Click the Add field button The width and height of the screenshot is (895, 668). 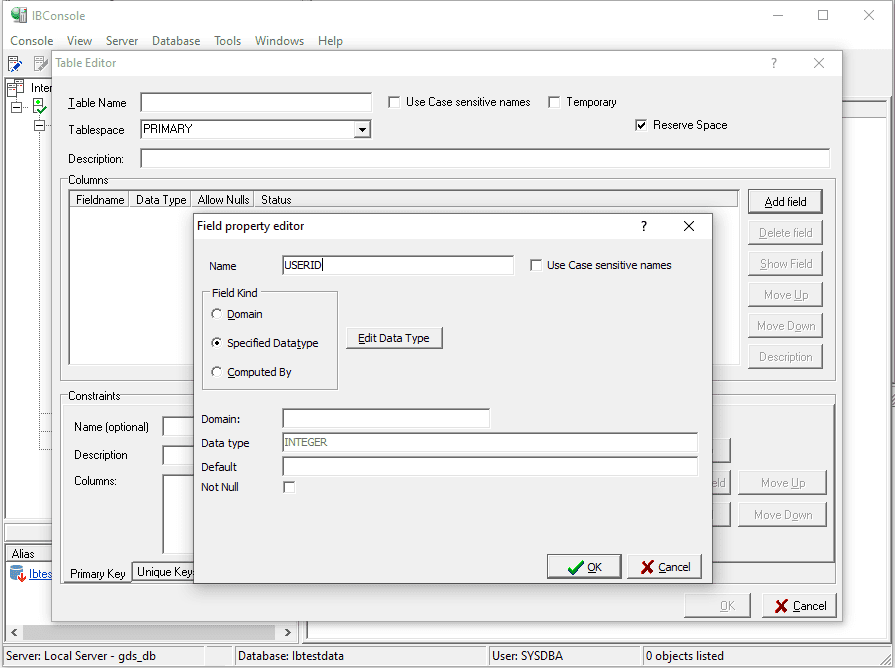784,201
